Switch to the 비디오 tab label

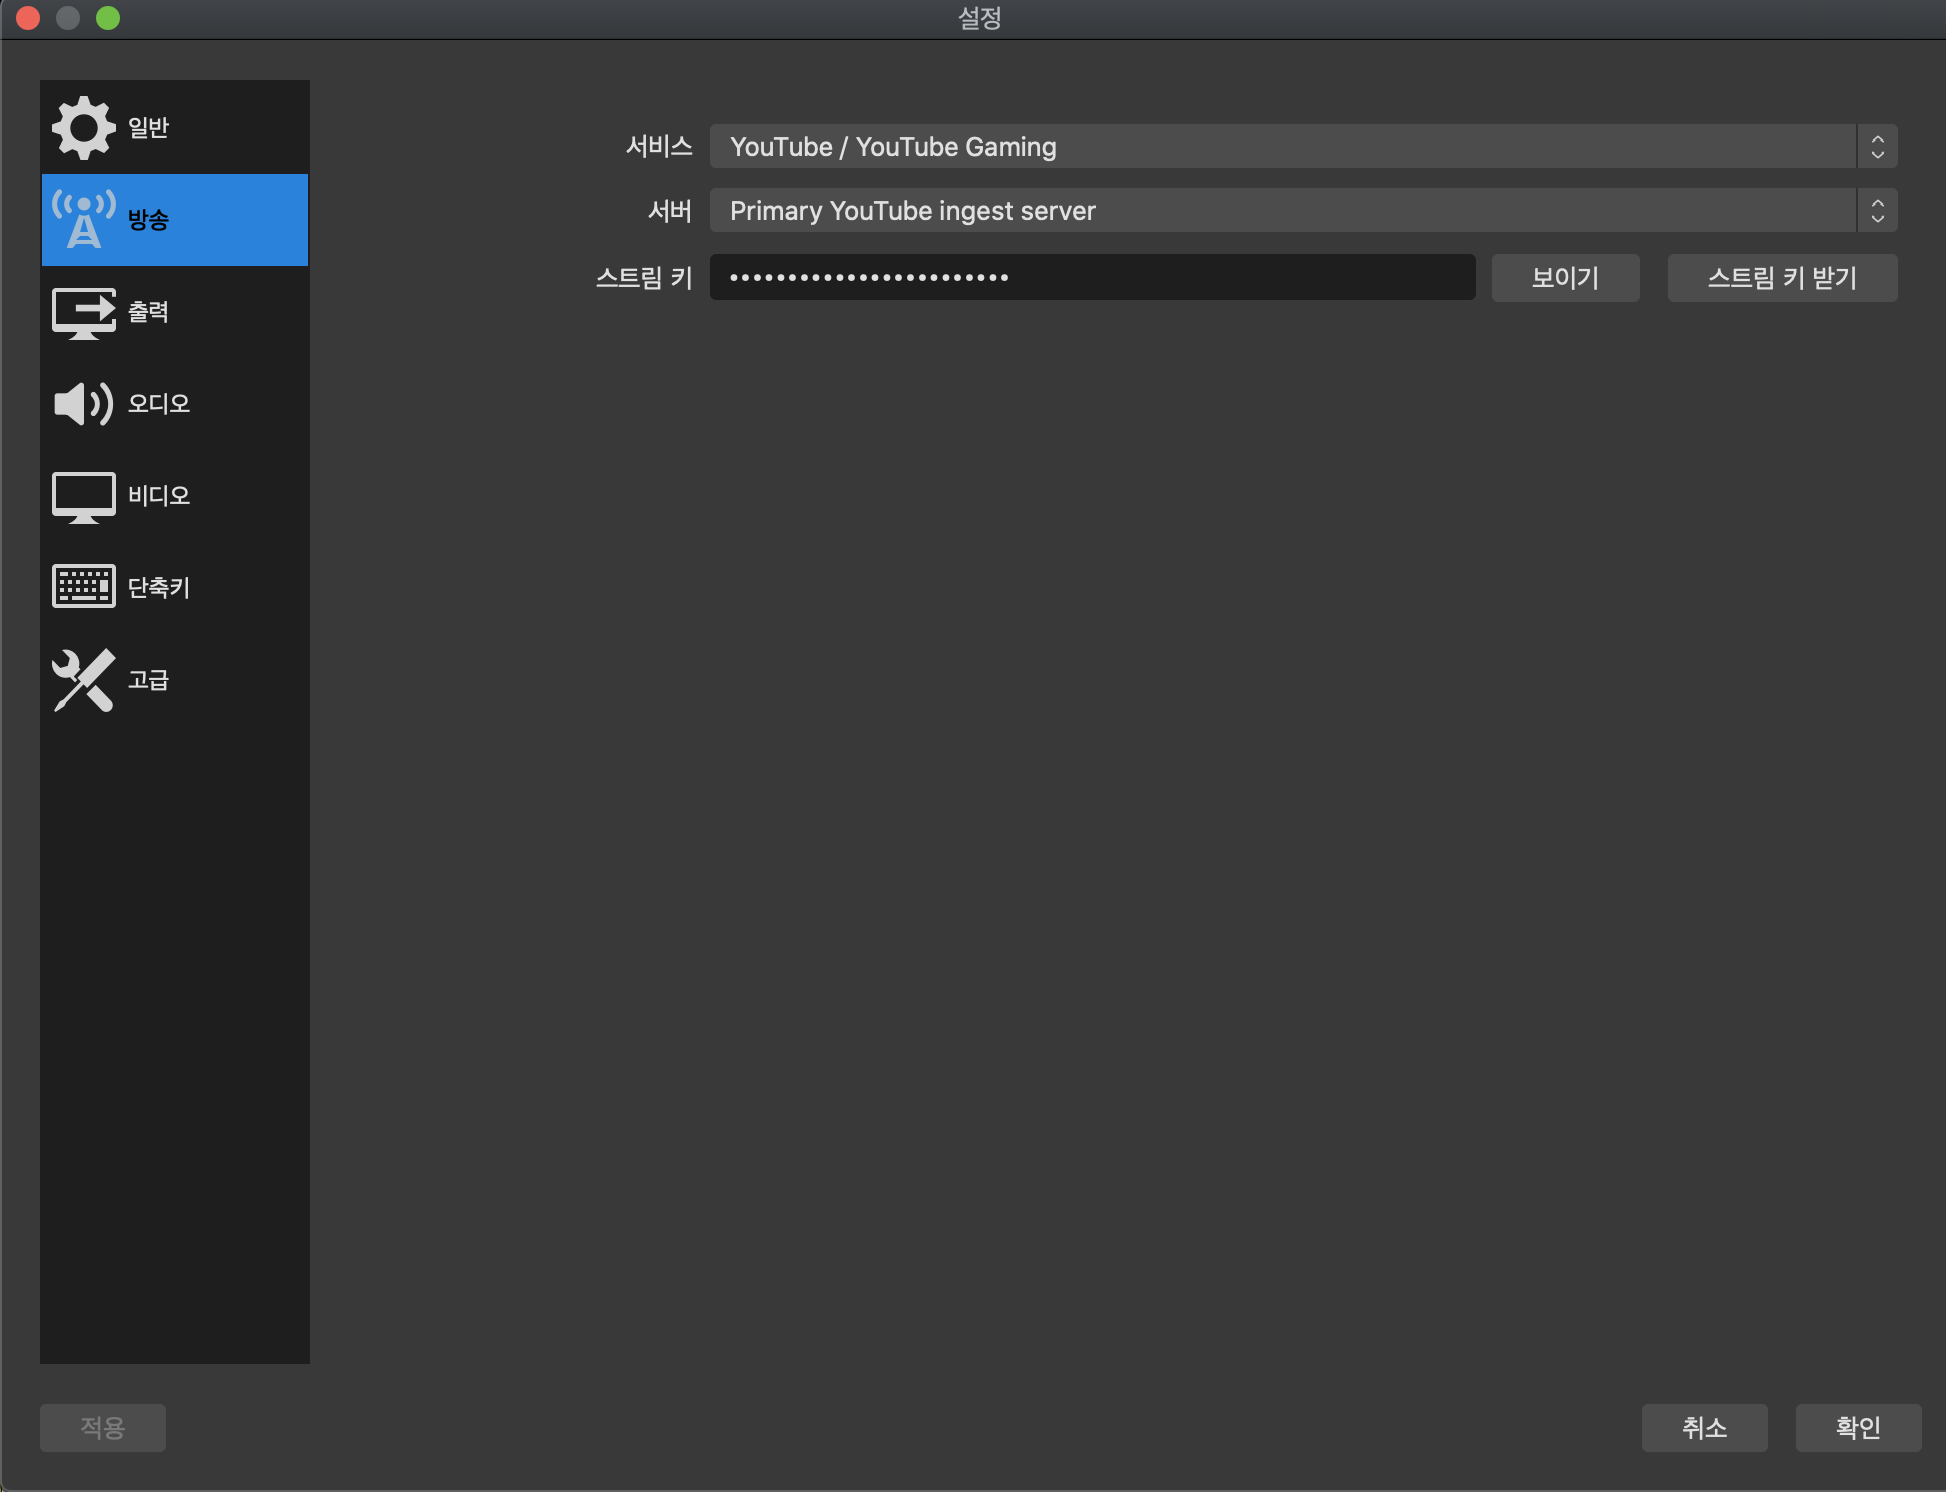click(159, 496)
